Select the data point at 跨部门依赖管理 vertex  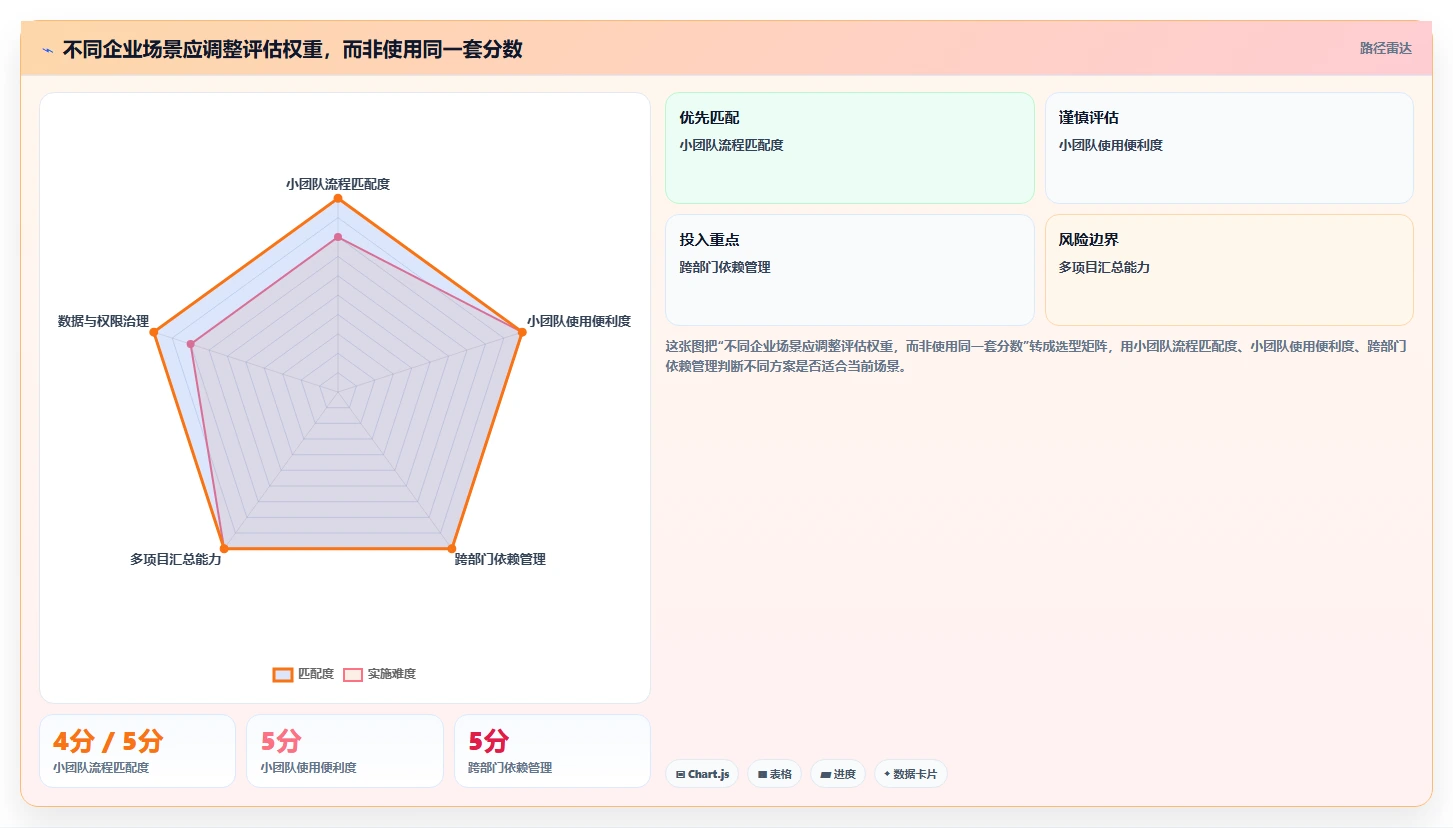[451, 548]
